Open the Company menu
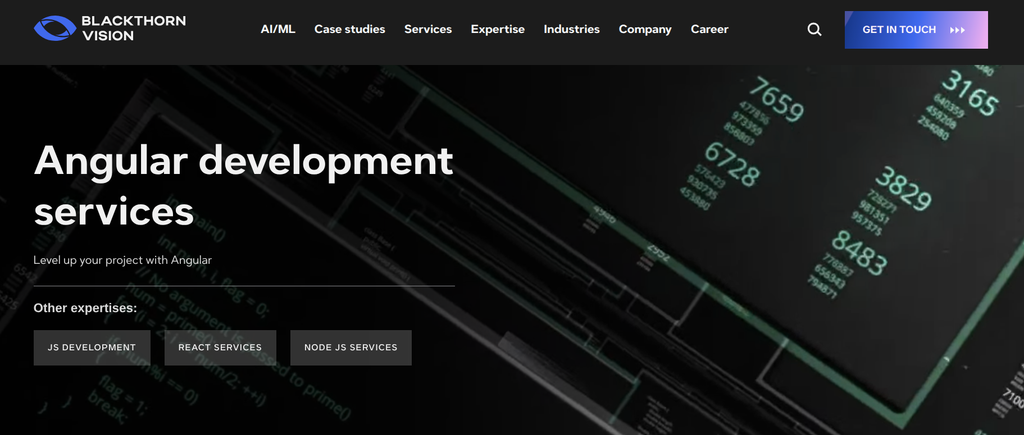This screenshot has width=1024, height=435. tap(645, 29)
